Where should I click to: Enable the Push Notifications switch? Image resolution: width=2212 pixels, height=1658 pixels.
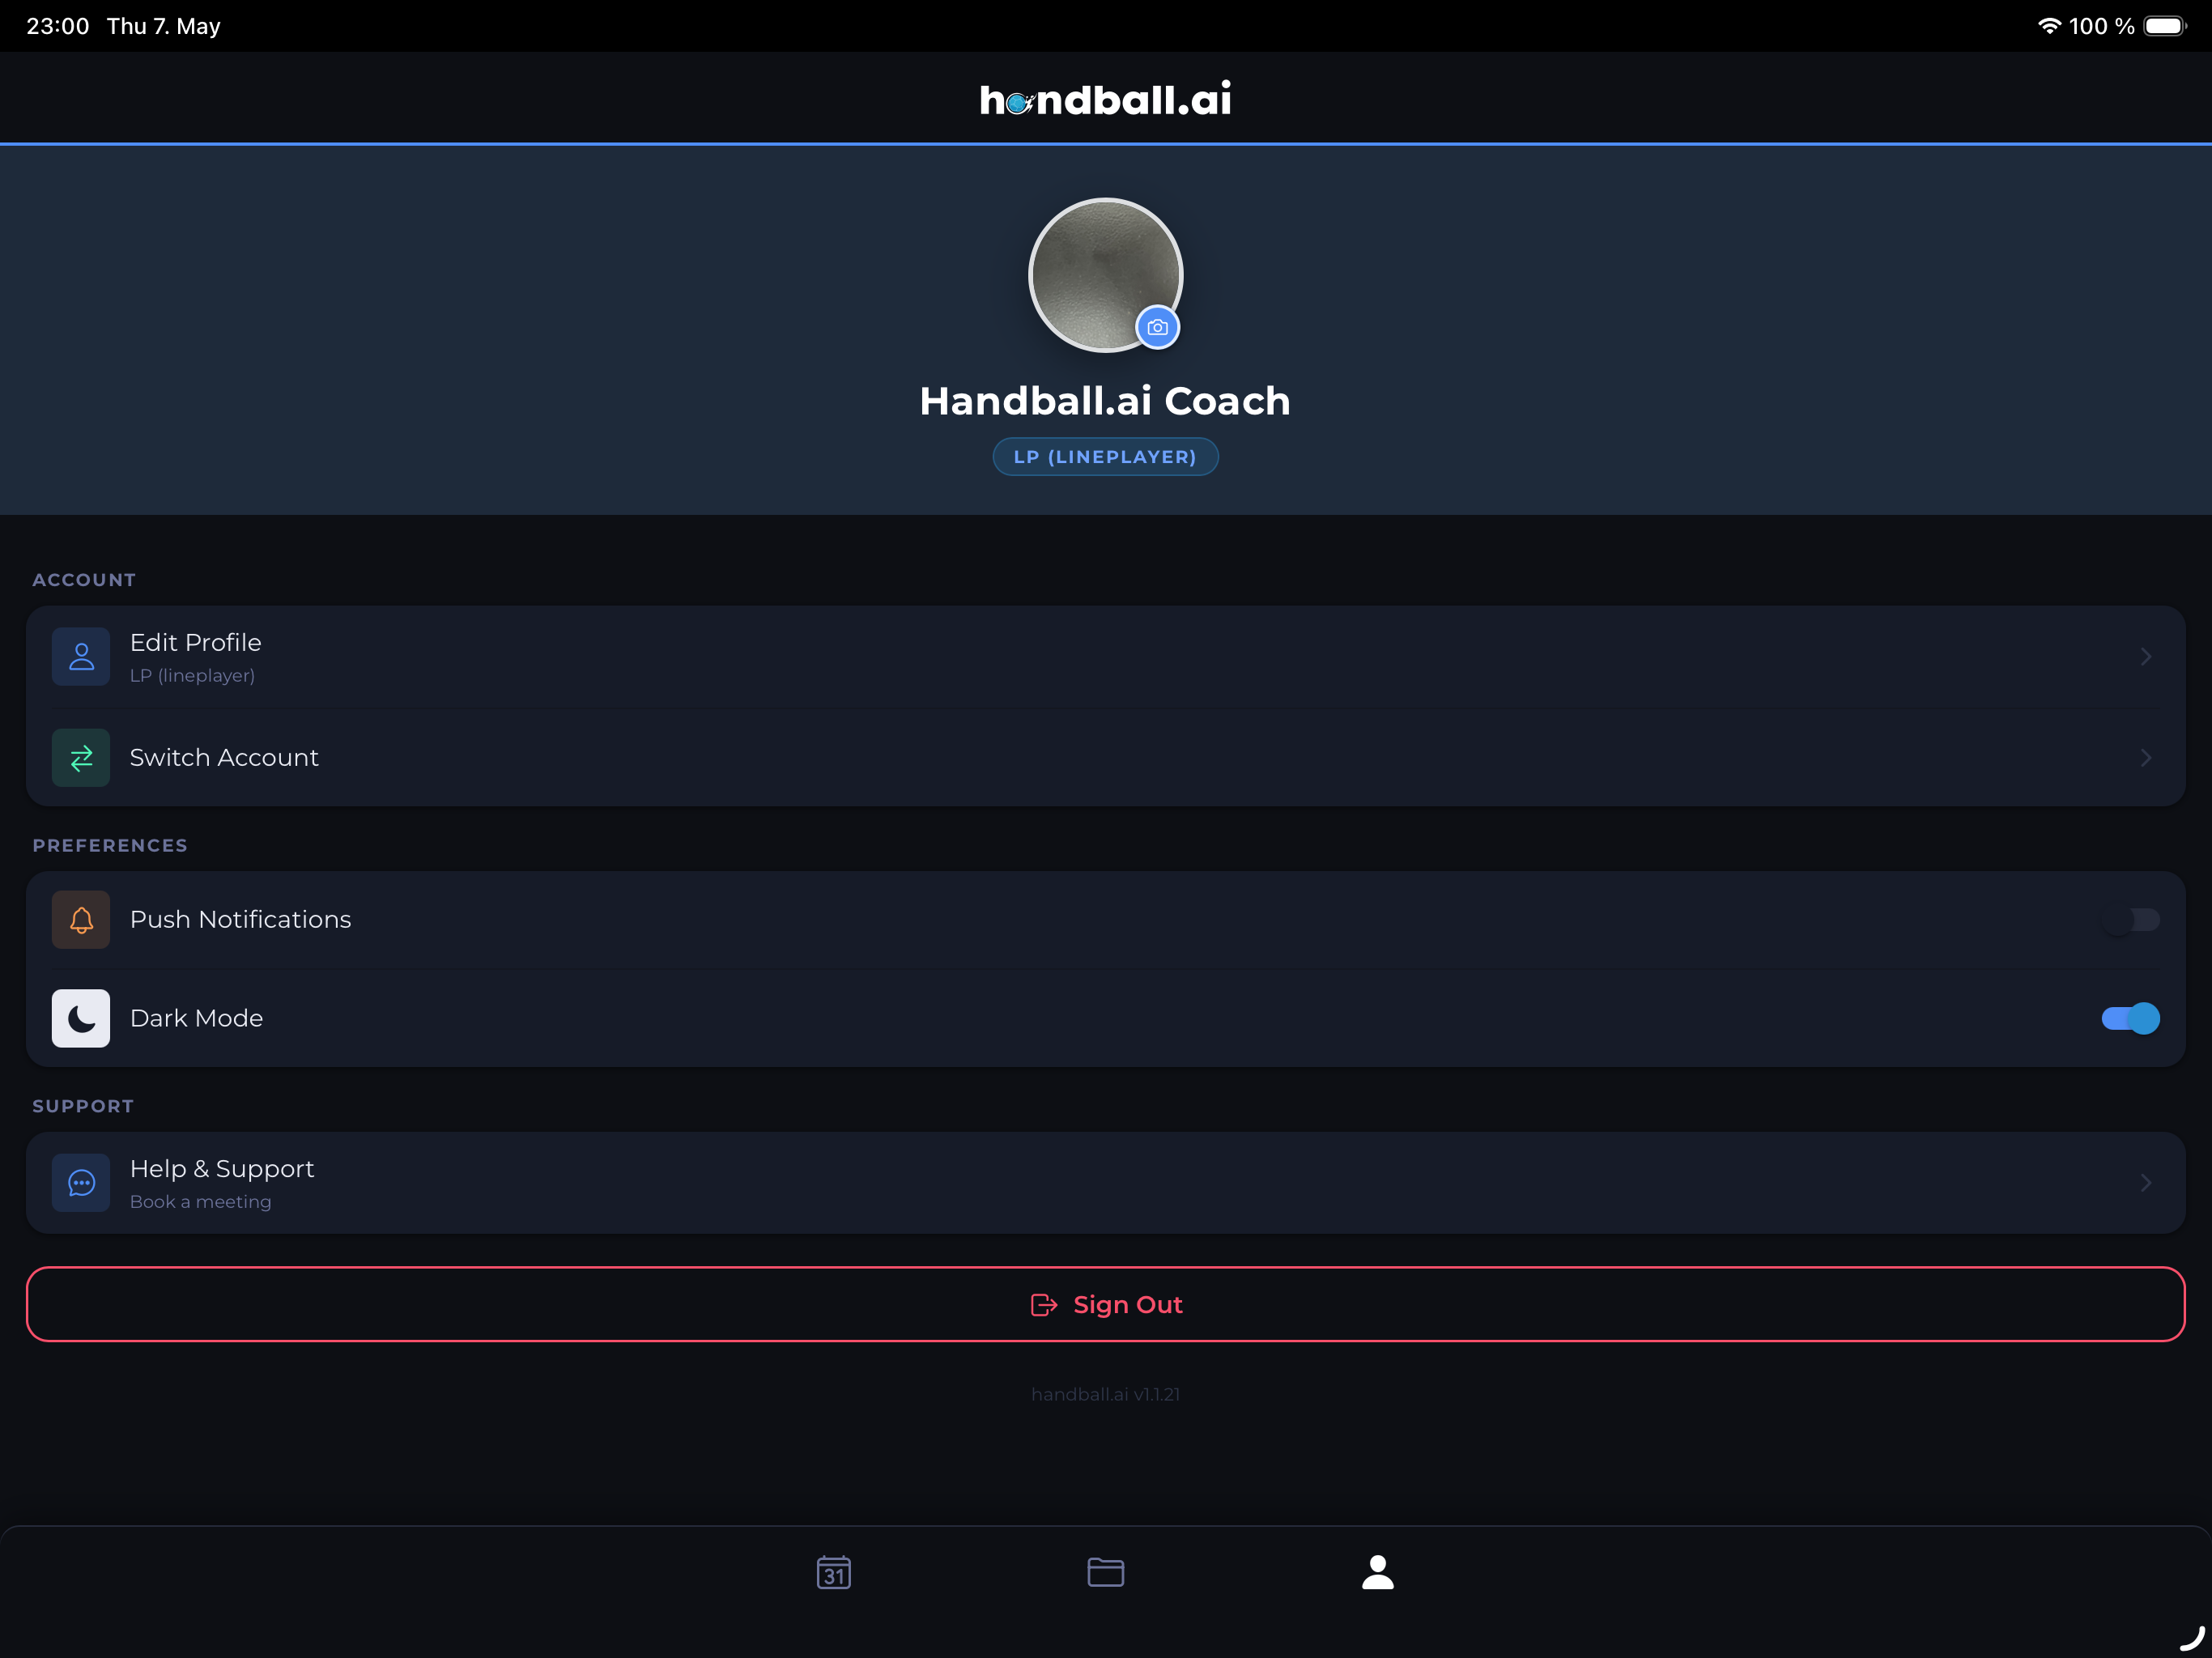pyautogui.click(x=2130, y=920)
